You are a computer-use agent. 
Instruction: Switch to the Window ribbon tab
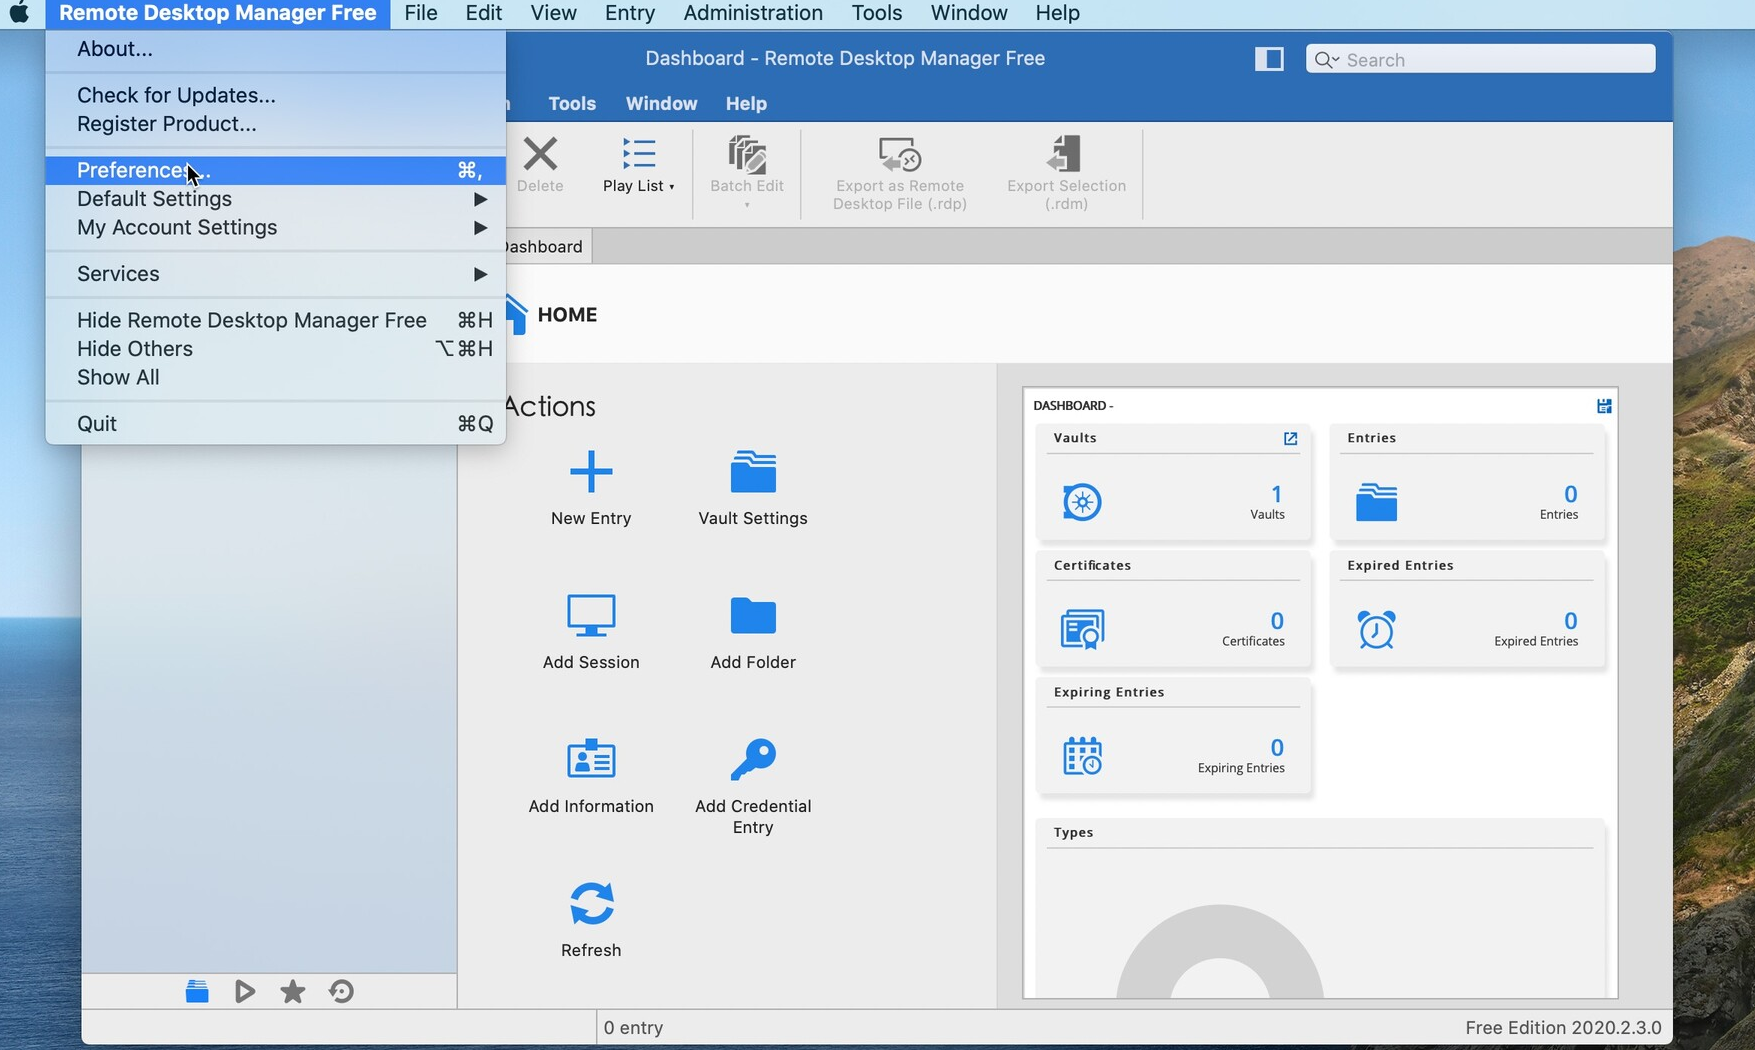[x=661, y=104]
